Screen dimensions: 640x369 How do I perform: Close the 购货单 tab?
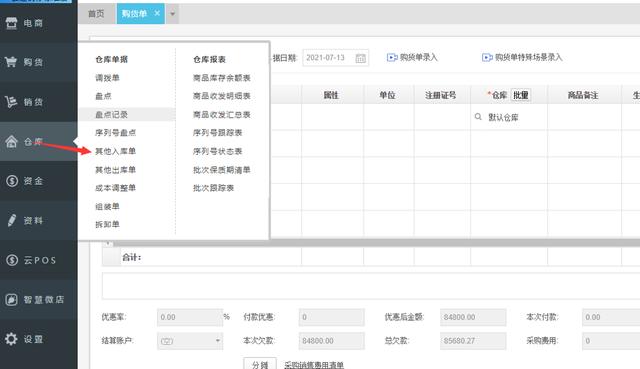157,13
